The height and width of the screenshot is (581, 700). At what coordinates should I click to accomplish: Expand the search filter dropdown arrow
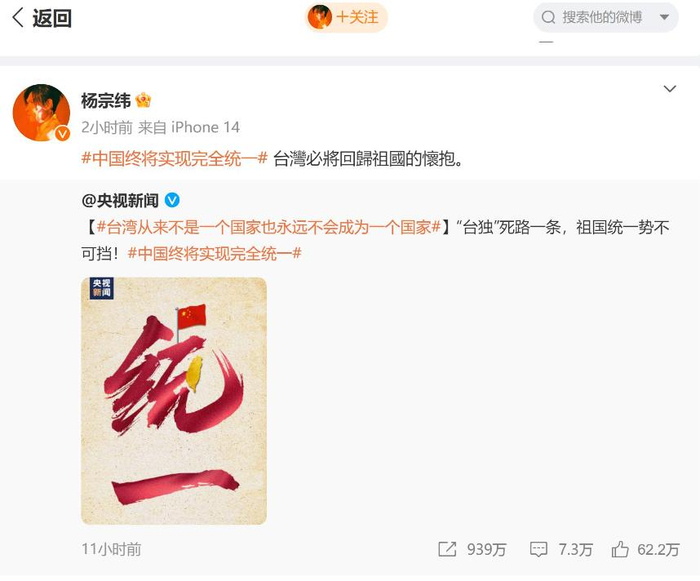tap(664, 17)
